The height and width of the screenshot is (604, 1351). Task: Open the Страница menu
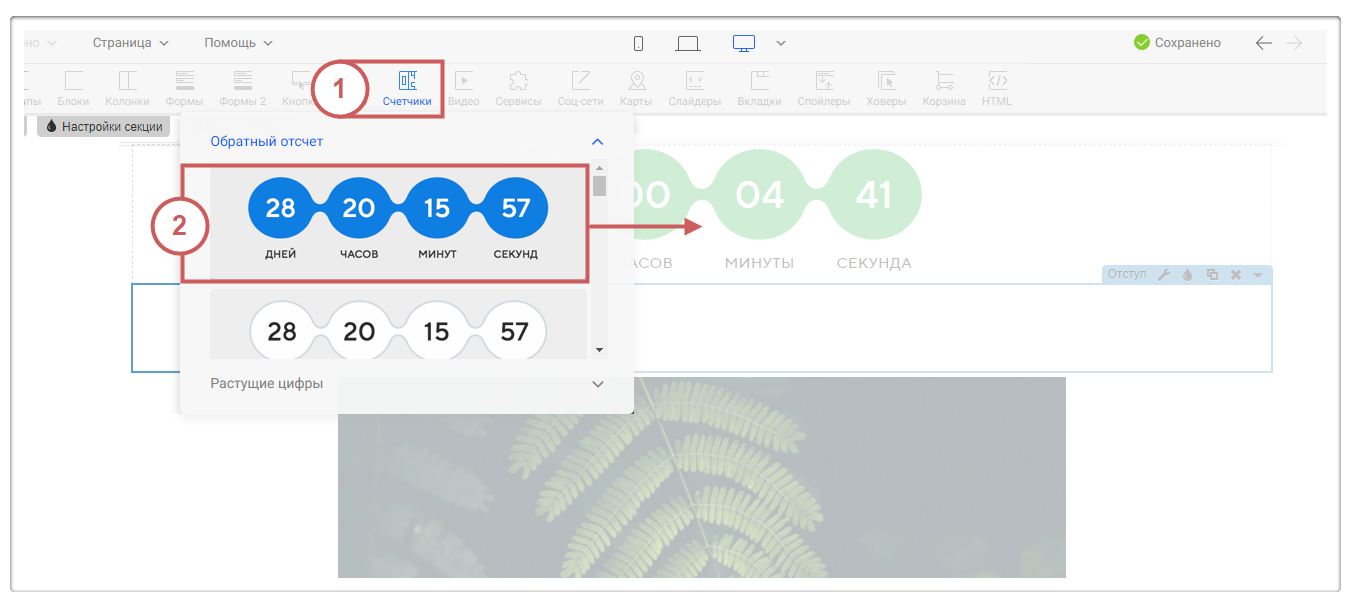(x=130, y=43)
